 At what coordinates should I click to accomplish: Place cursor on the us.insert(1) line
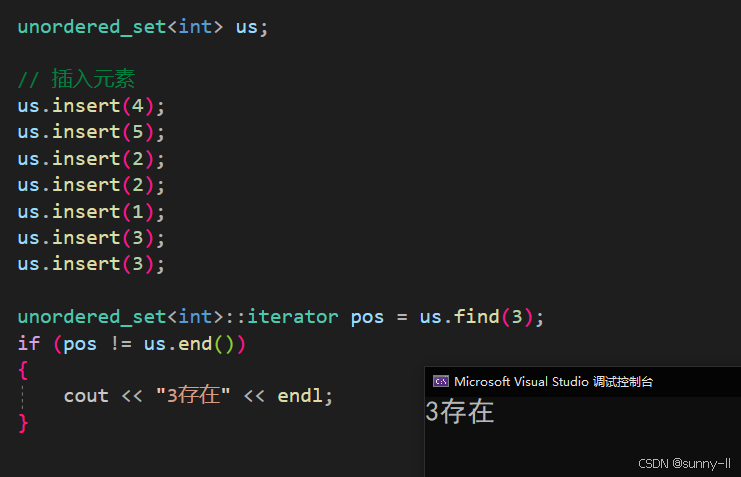[90, 211]
